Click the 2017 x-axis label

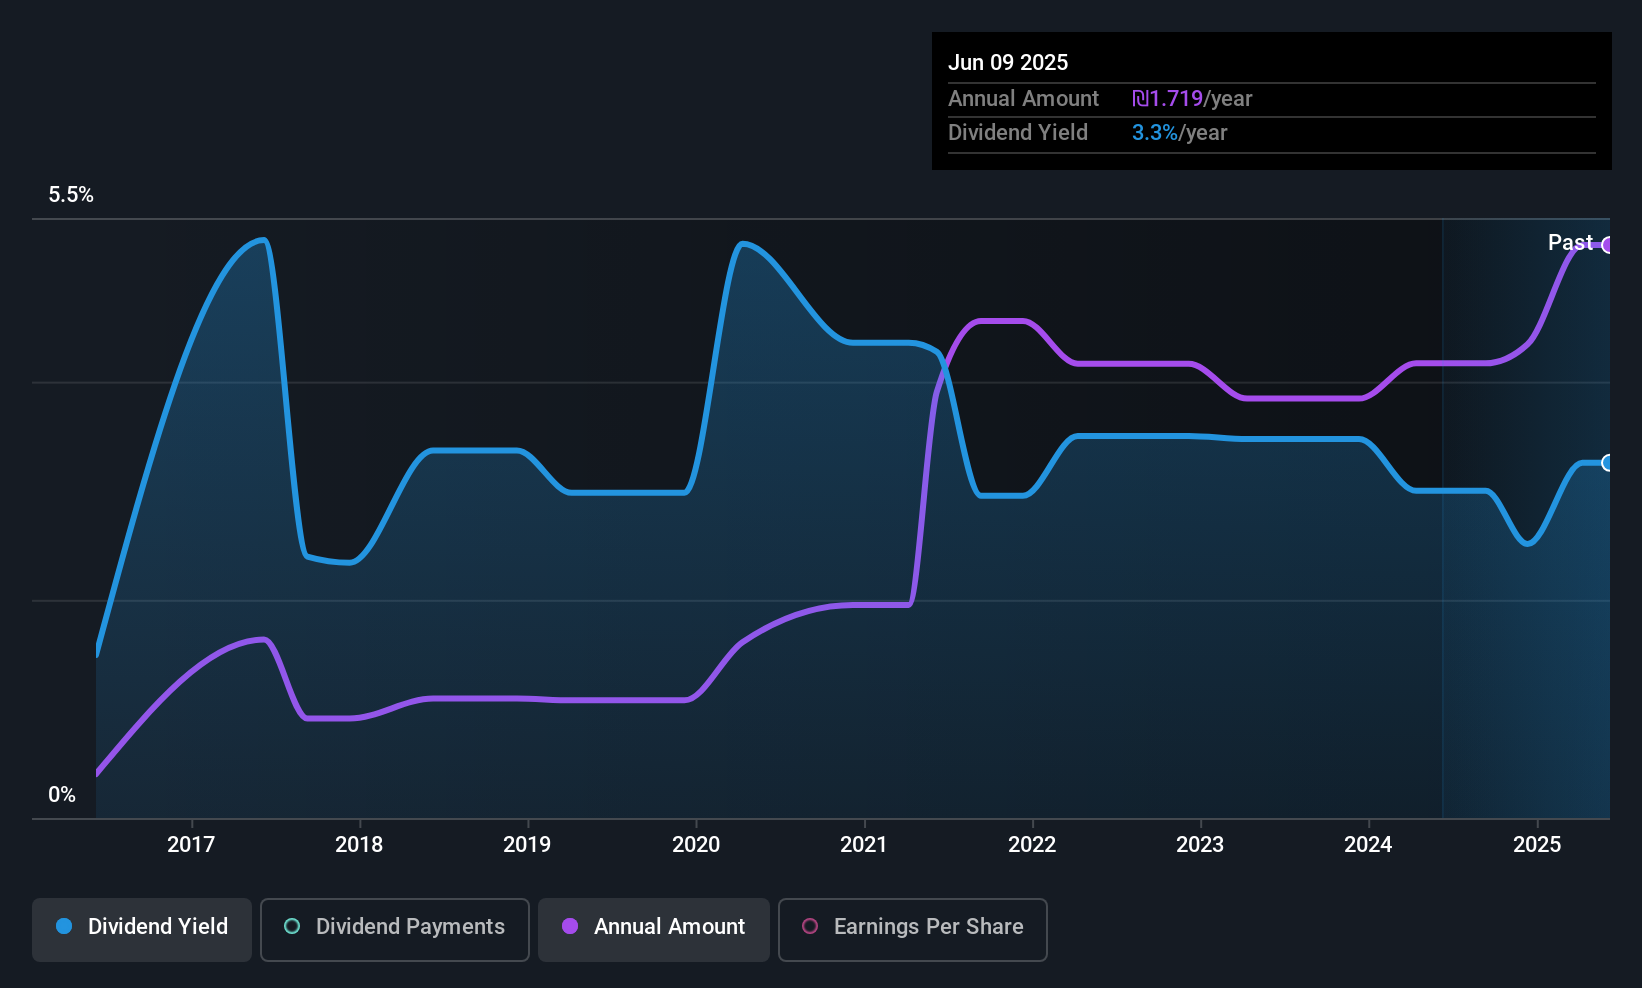pyautogui.click(x=191, y=844)
